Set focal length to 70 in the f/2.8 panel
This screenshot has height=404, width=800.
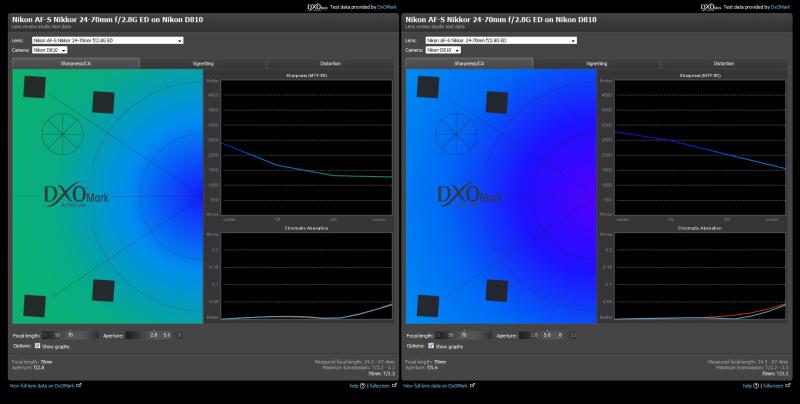(x=70, y=335)
